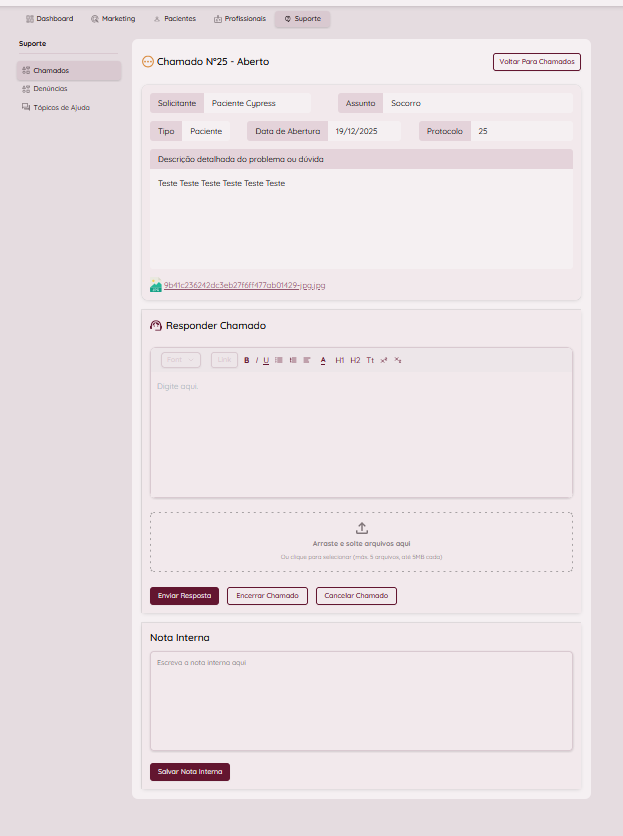Click Voltar Para Chamados button

pos(536,62)
